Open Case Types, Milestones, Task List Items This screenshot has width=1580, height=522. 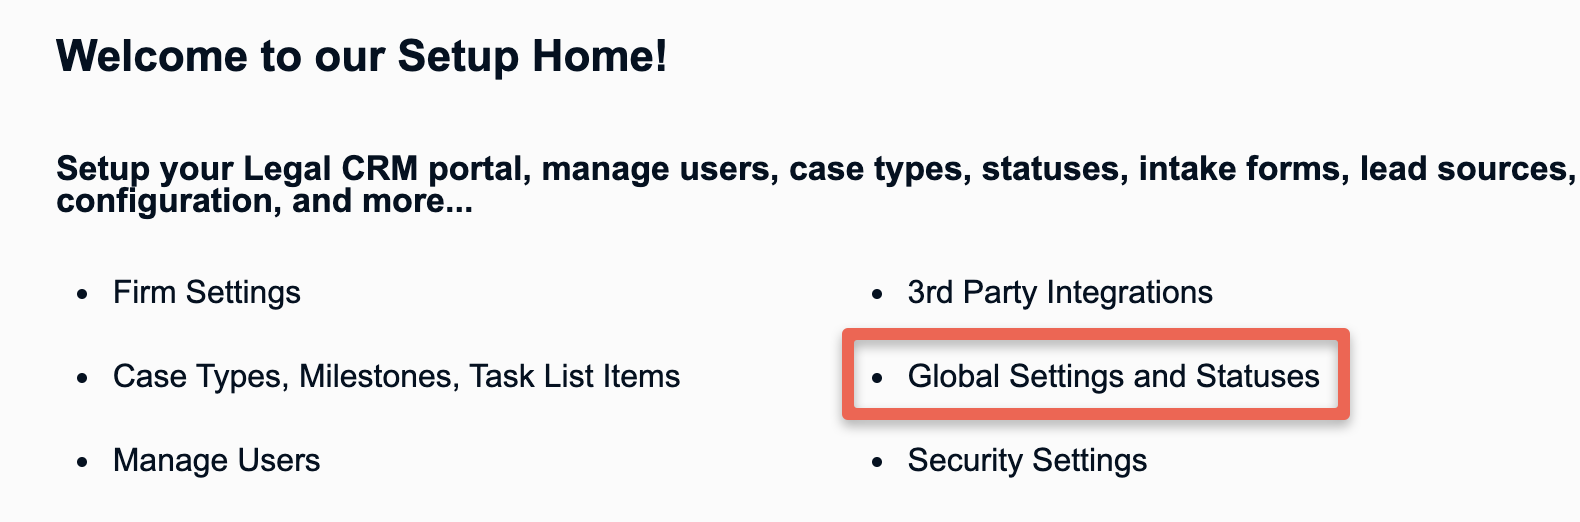tap(396, 376)
